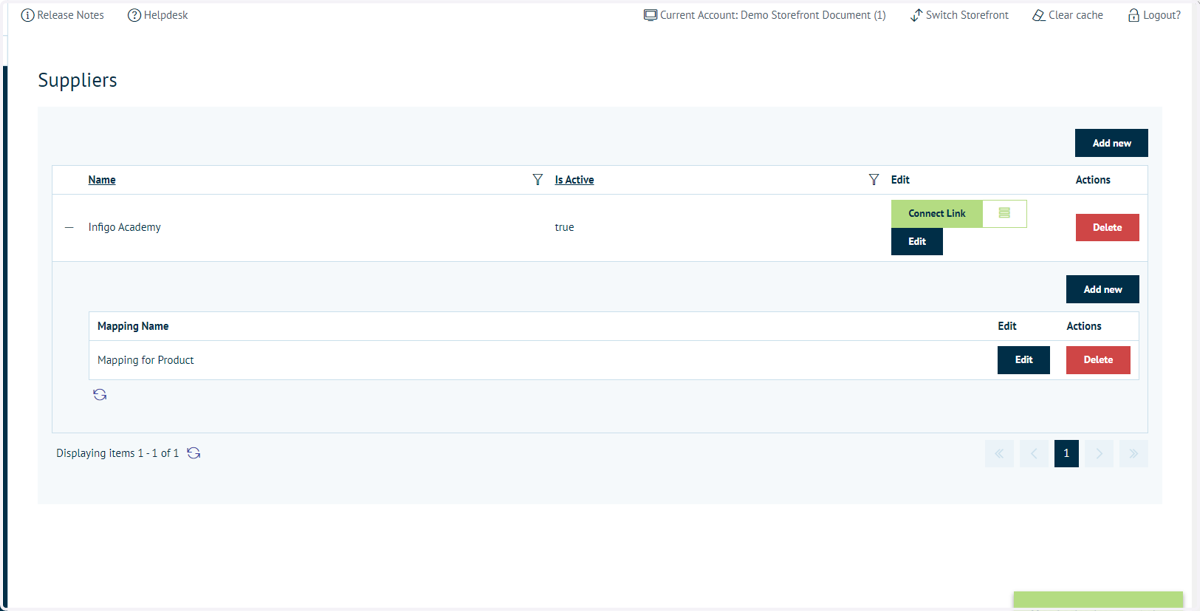The image size is (1200, 611).
Task: Go to the last page arrow
Action: pos(1133,453)
